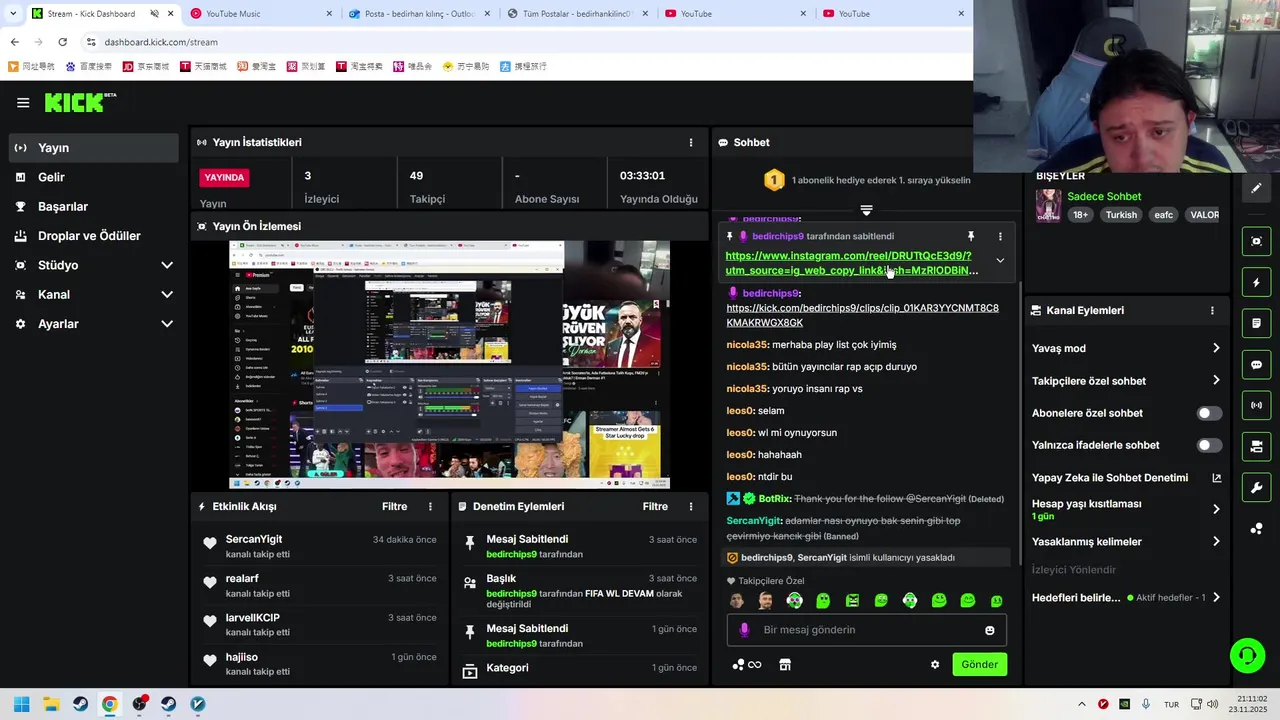
Task: Toggle Abonelere özel sohbet switch
Action: 1209,413
